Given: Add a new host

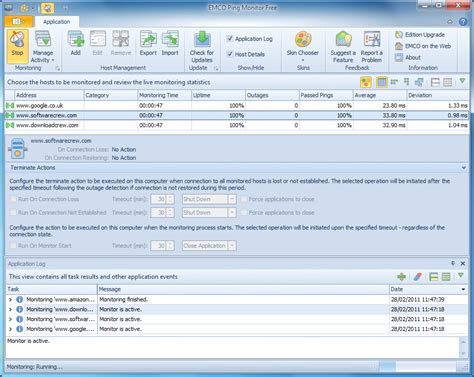Looking at the screenshot, I should [76, 43].
